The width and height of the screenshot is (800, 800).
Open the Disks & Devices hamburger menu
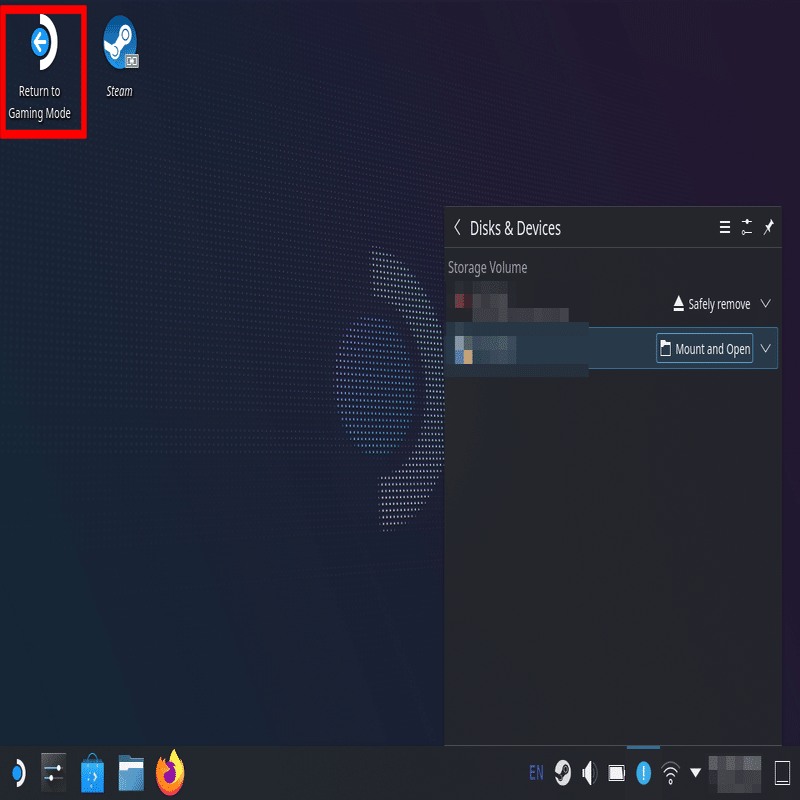click(724, 228)
